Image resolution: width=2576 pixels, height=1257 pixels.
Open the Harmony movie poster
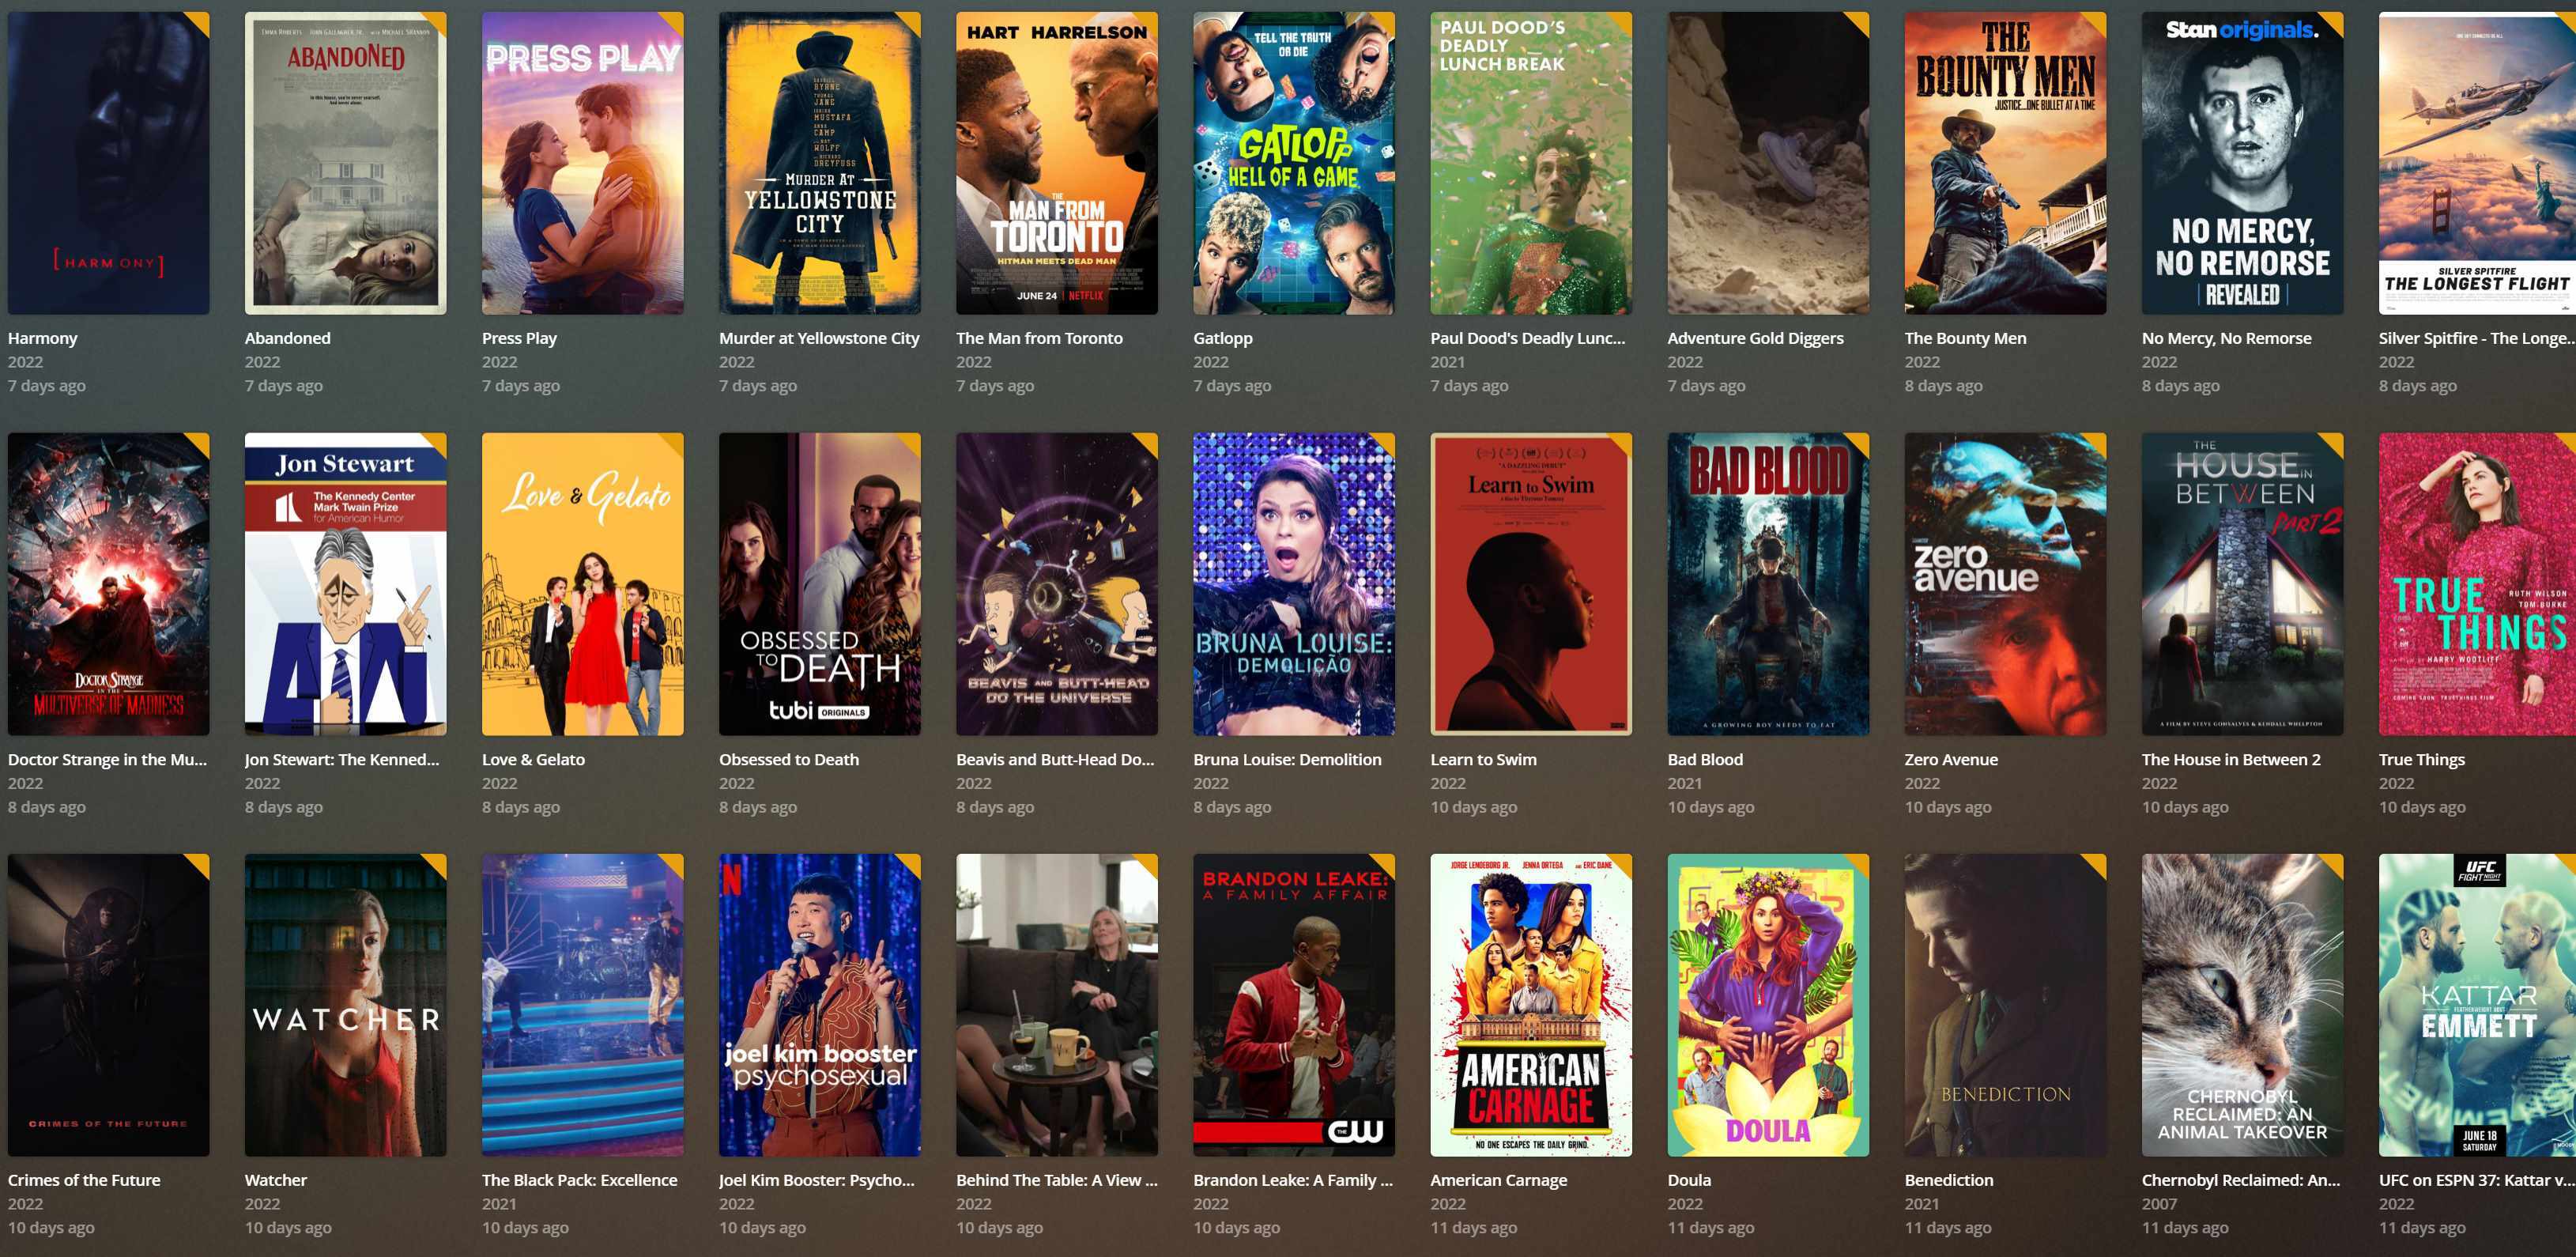pyautogui.click(x=108, y=163)
